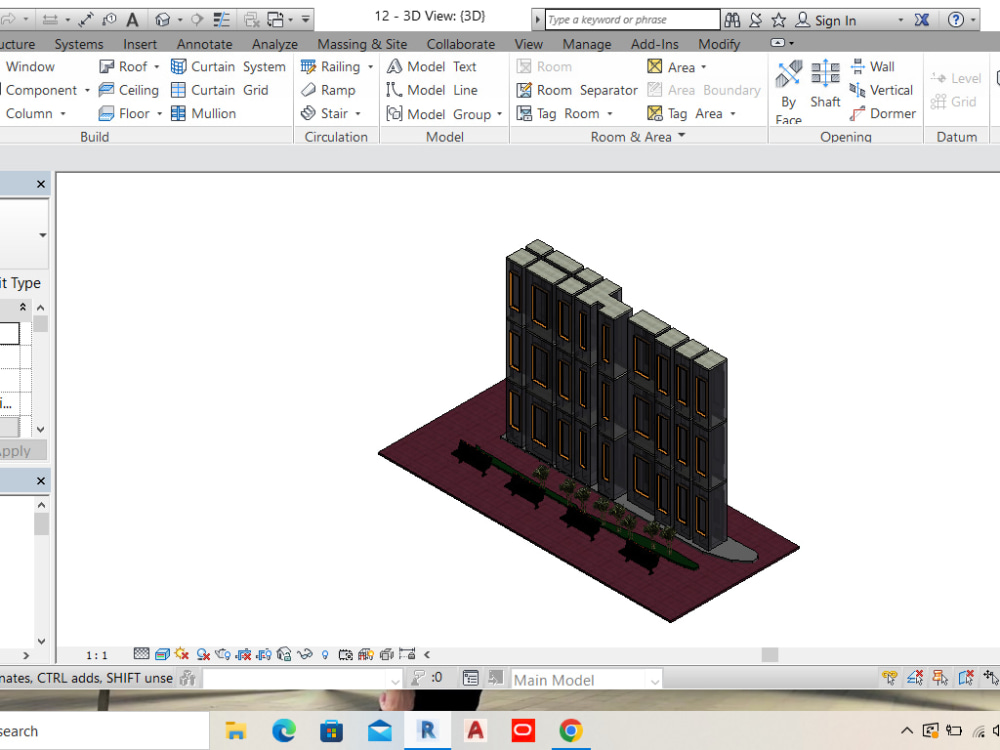
Task: Open the Railing tool
Action: (x=337, y=66)
